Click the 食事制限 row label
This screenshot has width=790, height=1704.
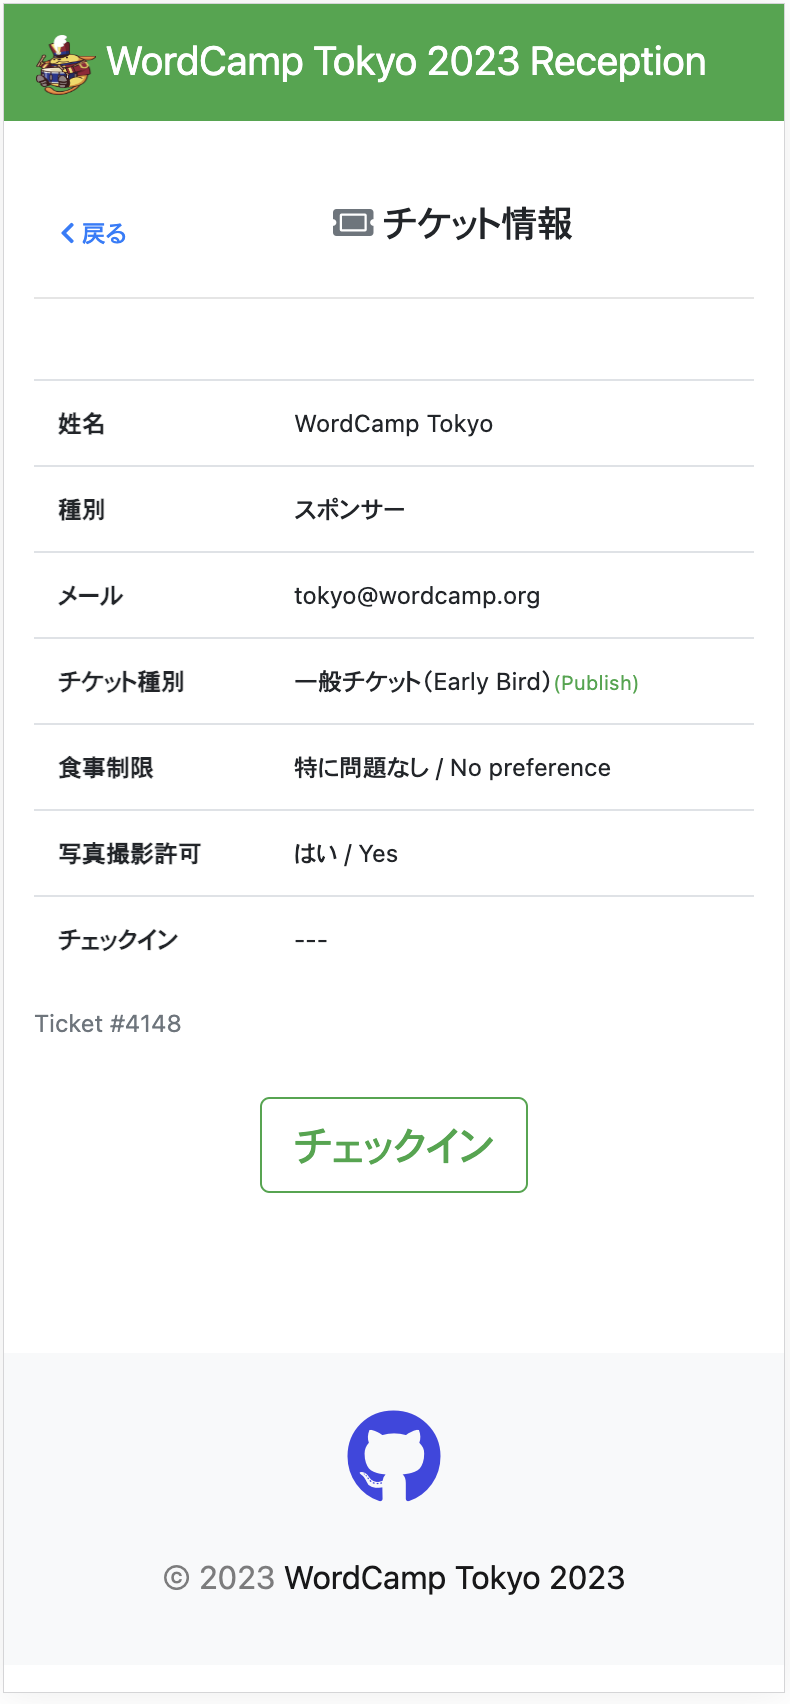click(106, 768)
